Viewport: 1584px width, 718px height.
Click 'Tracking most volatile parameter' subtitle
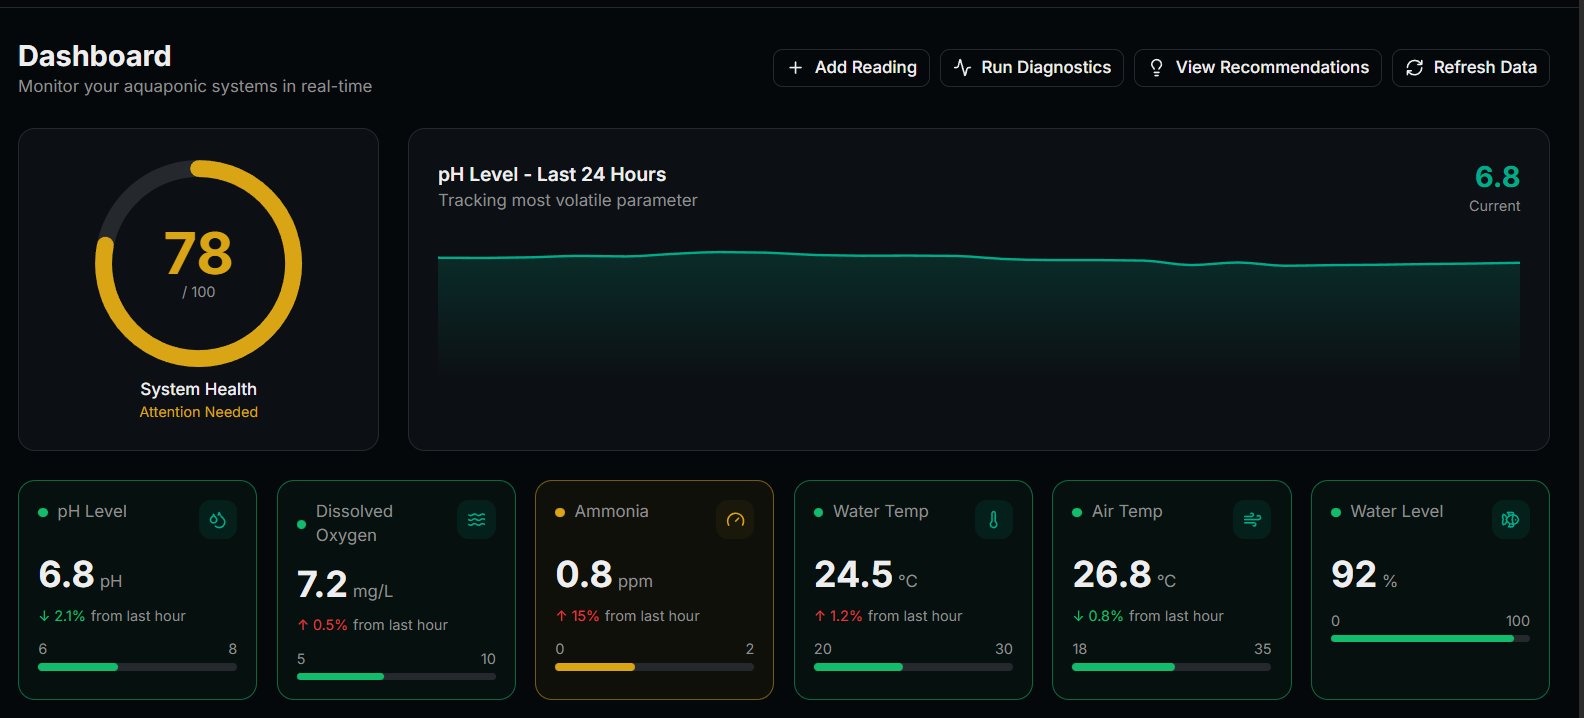coord(568,200)
